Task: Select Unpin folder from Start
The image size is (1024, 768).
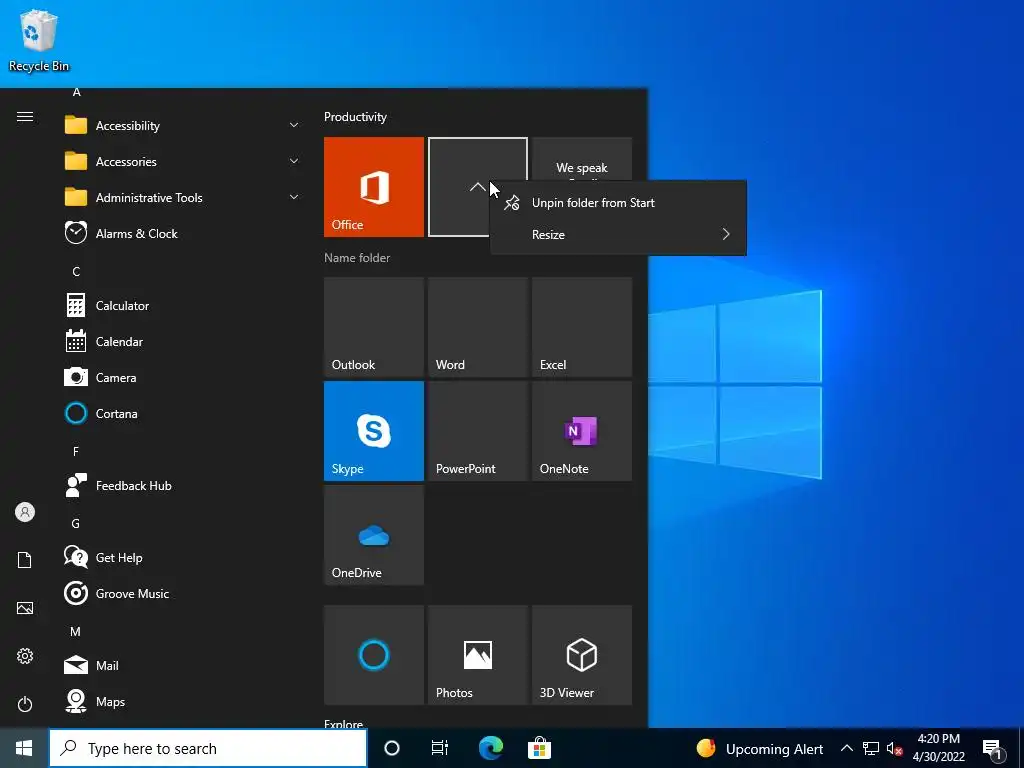Action: [618, 202]
